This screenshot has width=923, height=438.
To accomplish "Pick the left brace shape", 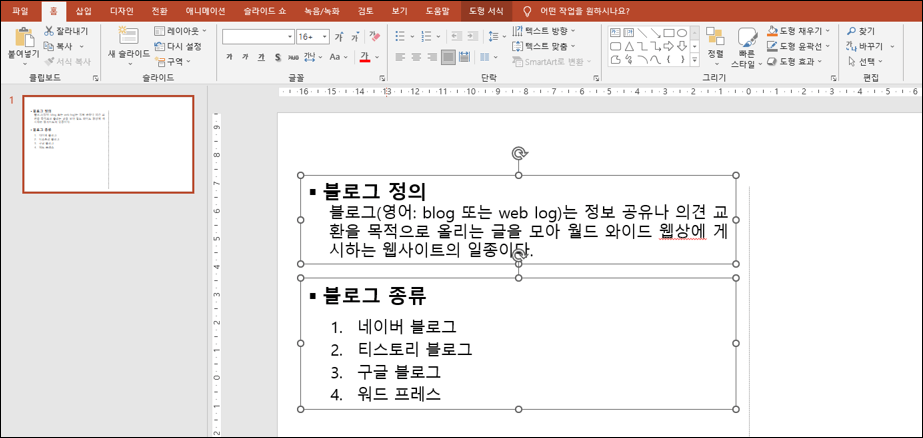I will click(x=669, y=59).
